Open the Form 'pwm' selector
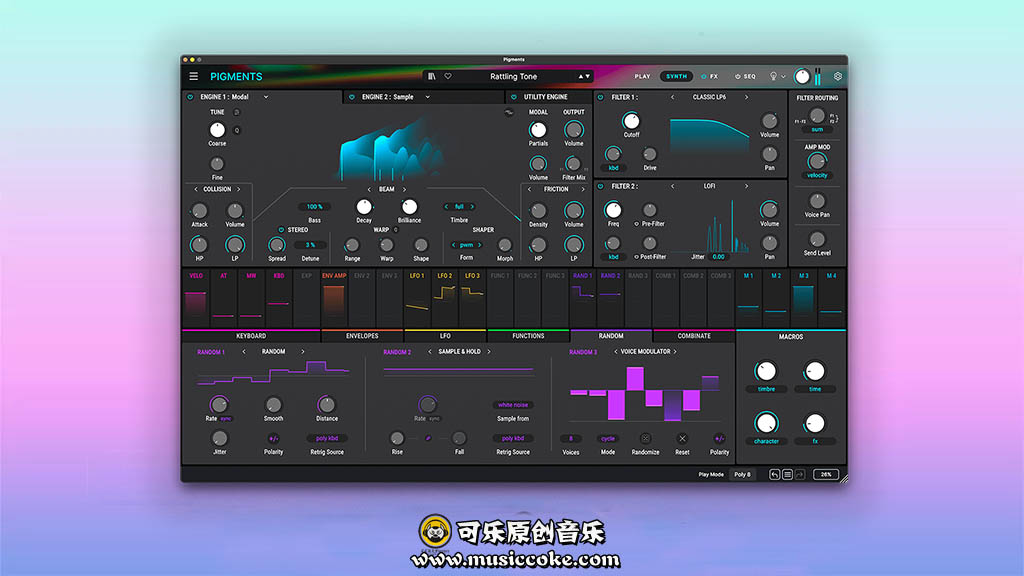This screenshot has width=1024, height=576. (x=466, y=245)
